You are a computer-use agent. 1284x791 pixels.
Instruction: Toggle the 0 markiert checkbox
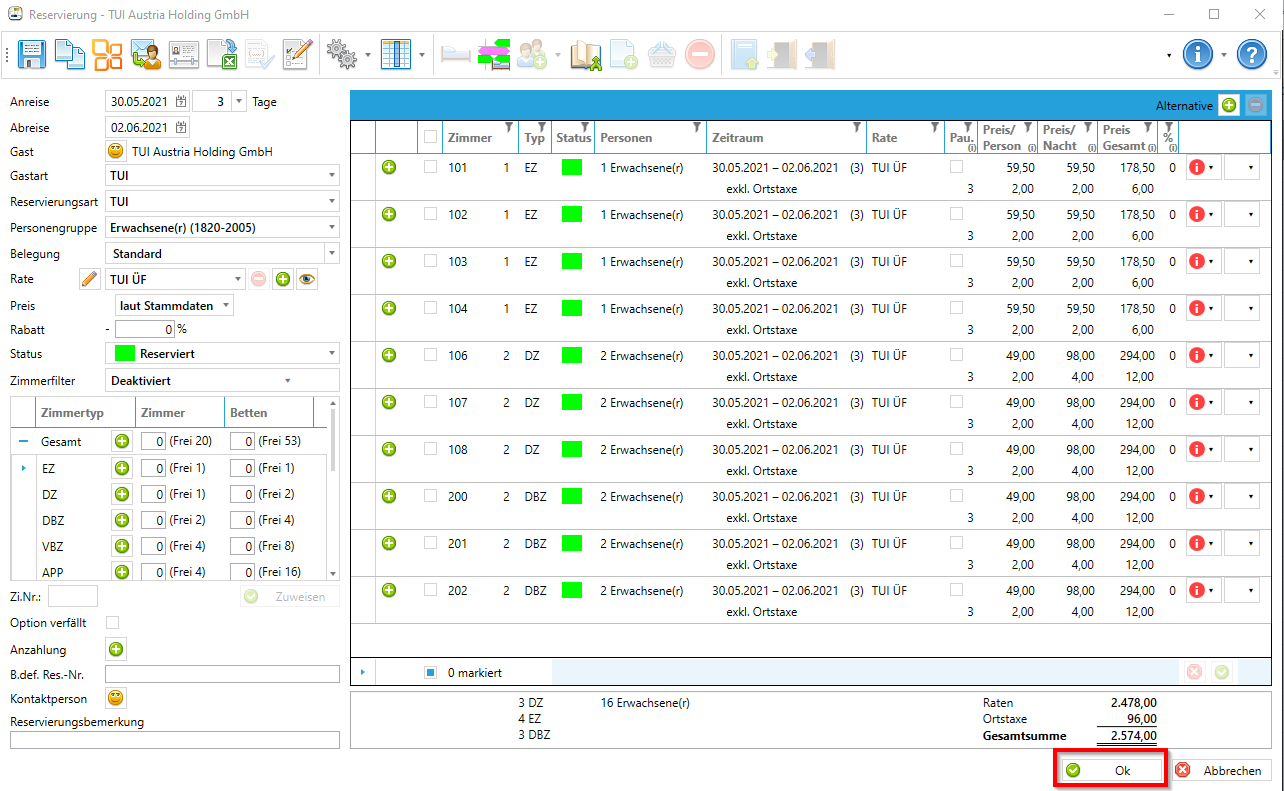pos(430,673)
